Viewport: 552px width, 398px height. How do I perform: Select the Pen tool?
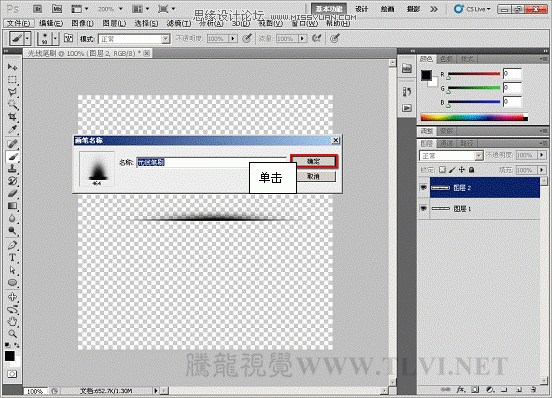[x=12, y=245]
